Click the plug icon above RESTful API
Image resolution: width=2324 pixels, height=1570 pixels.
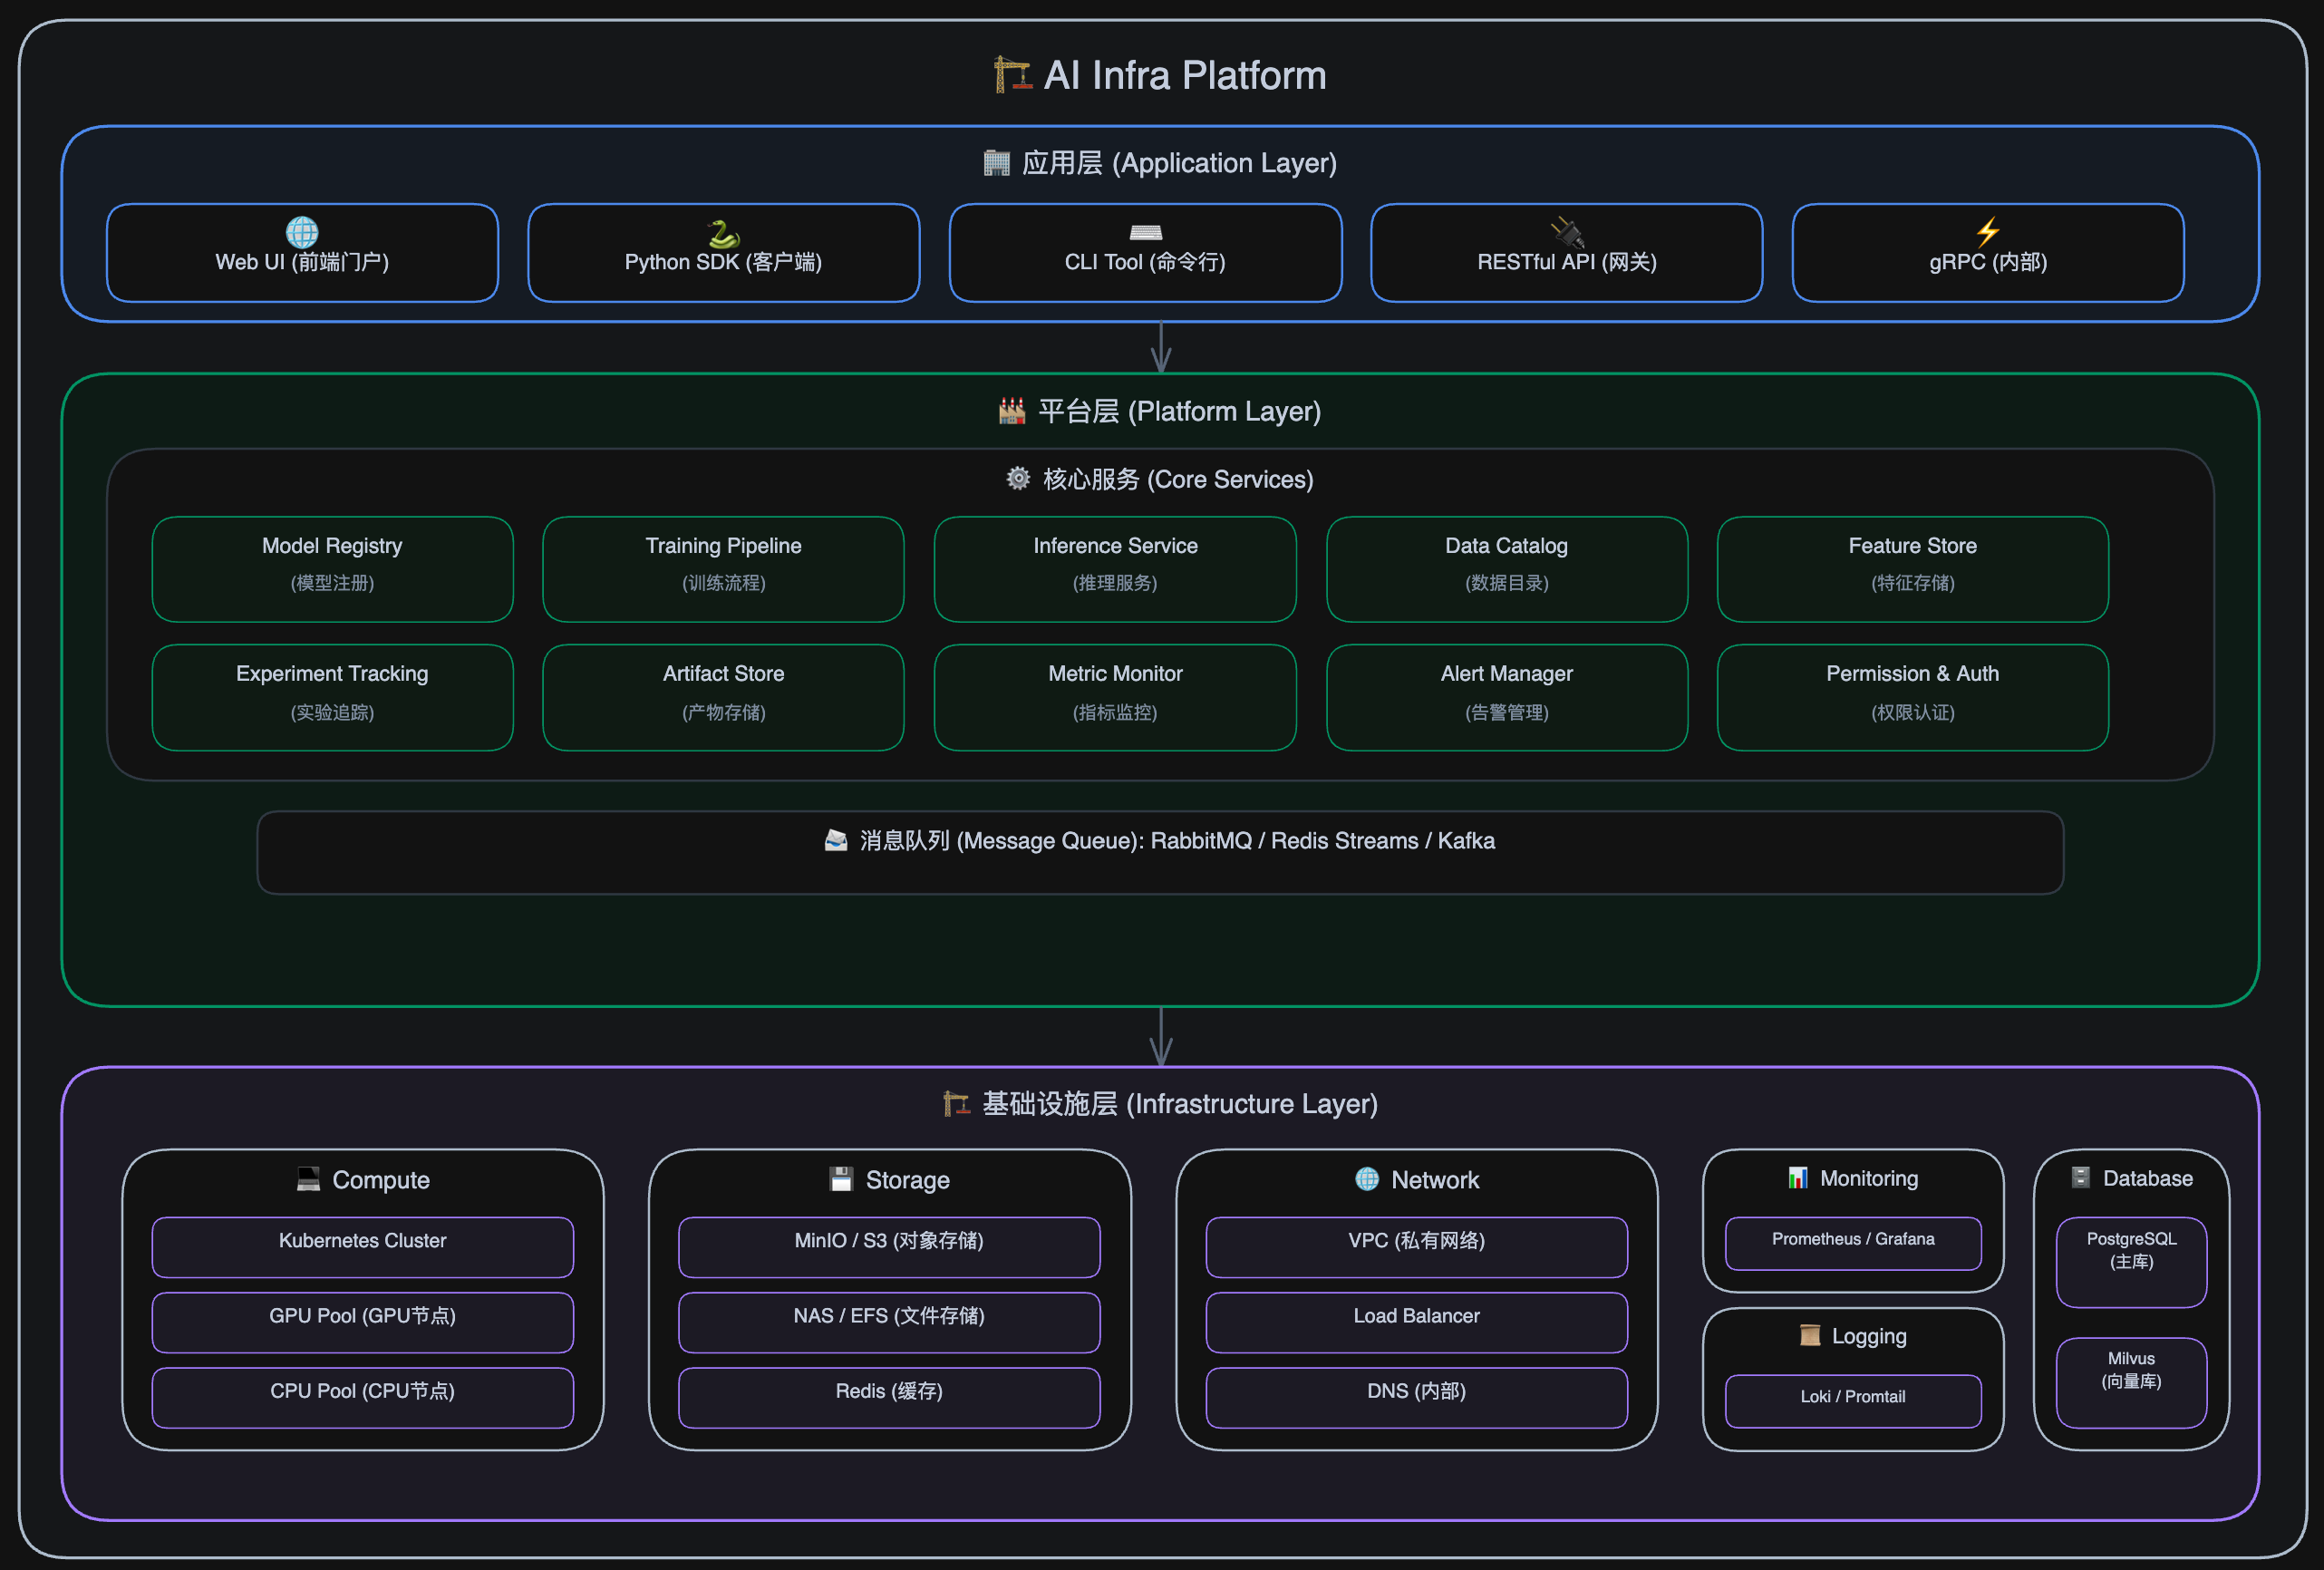coord(1567,233)
